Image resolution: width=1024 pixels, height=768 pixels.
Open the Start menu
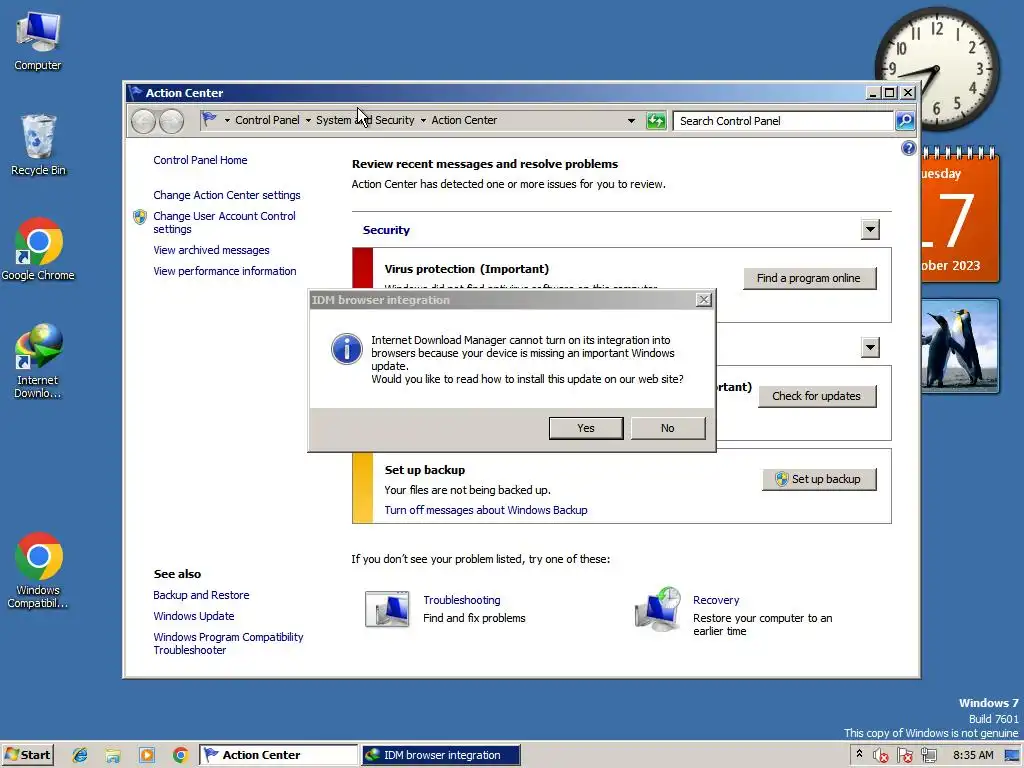[28, 755]
